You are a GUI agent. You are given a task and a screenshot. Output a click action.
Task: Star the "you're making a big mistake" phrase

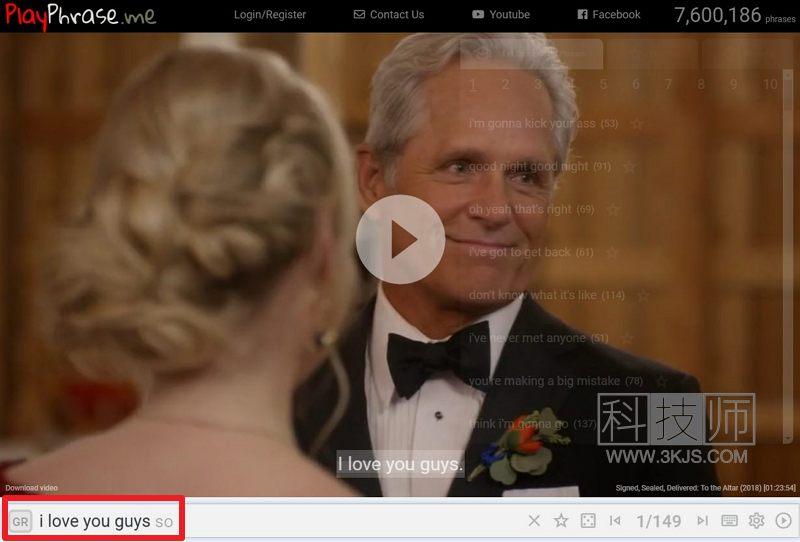tap(661, 381)
